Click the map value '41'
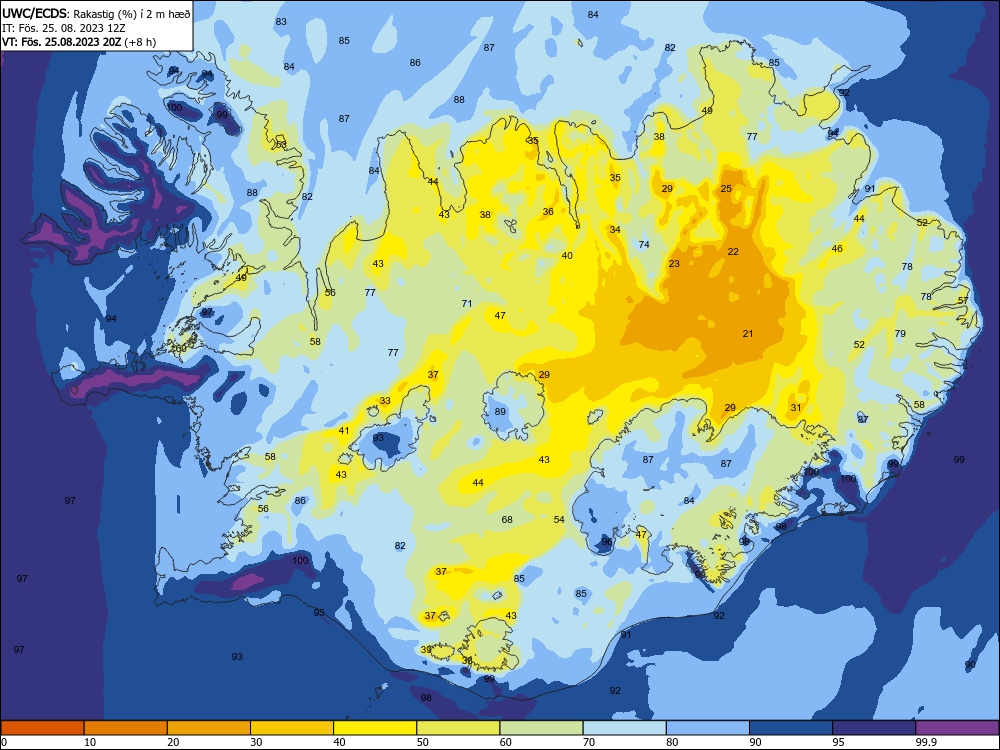This screenshot has width=1000, height=750. [x=344, y=430]
